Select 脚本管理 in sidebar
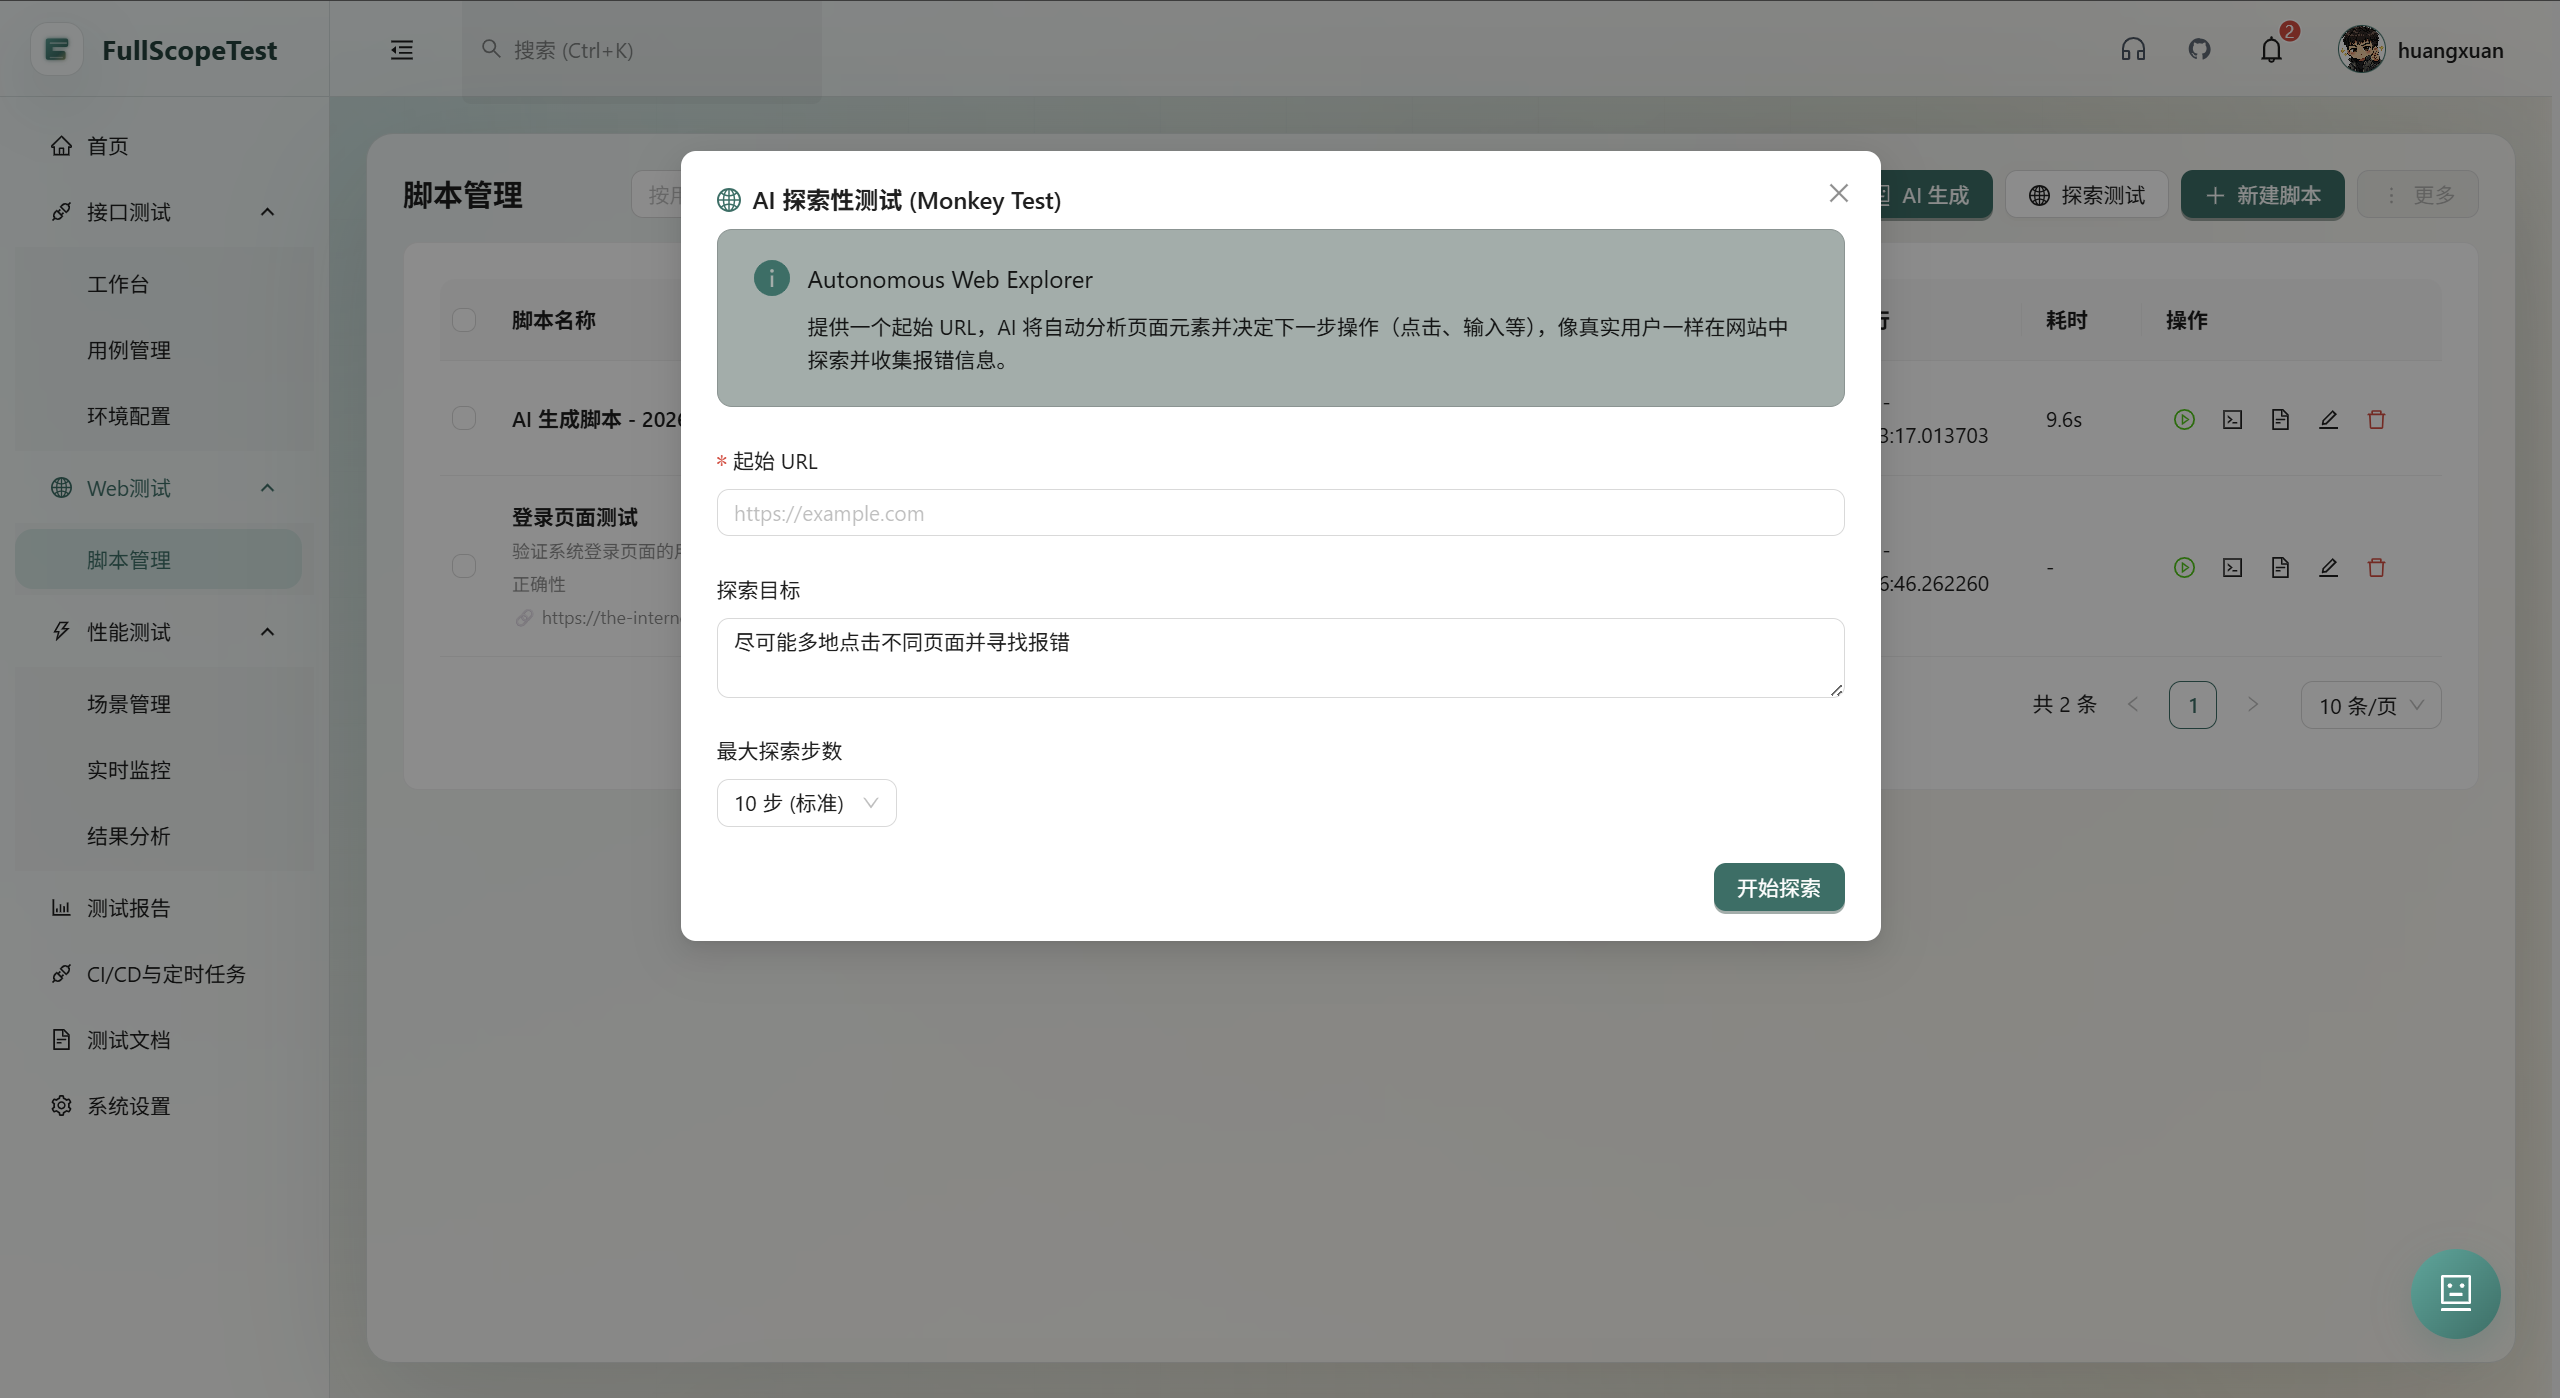2560x1398 pixels. pos(158,560)
